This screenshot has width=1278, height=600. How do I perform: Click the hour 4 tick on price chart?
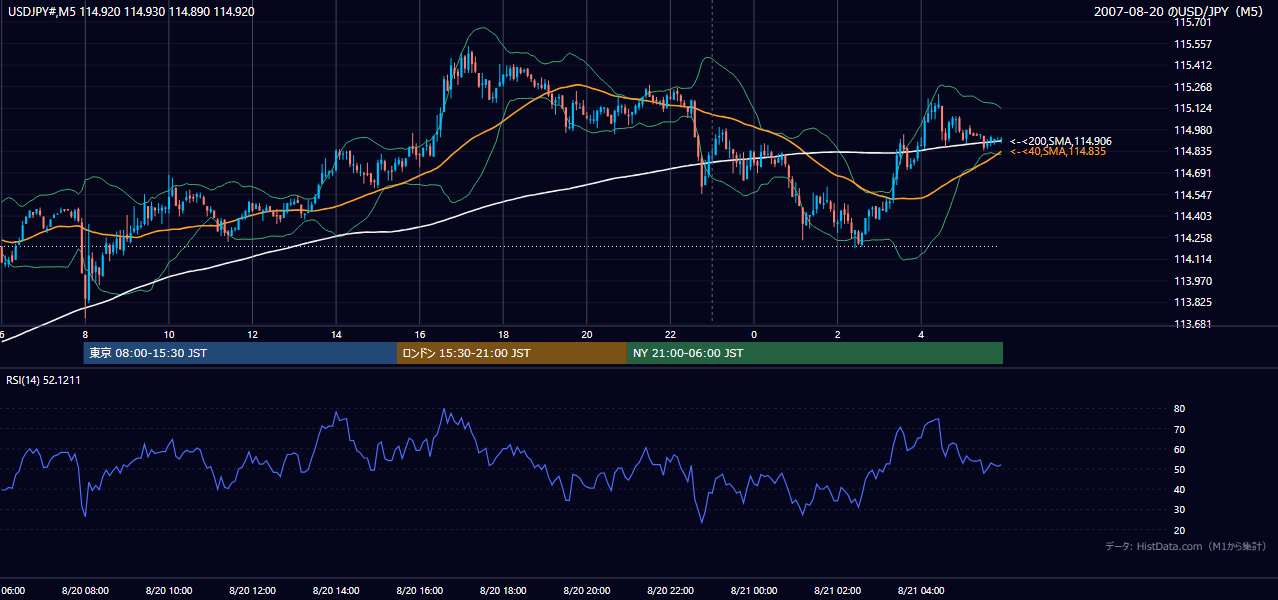(922, 335)
